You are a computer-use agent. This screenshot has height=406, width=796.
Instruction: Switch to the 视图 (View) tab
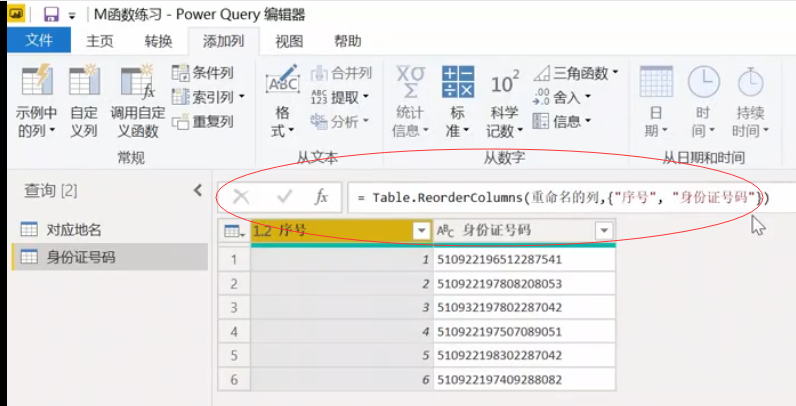[289, 41]
